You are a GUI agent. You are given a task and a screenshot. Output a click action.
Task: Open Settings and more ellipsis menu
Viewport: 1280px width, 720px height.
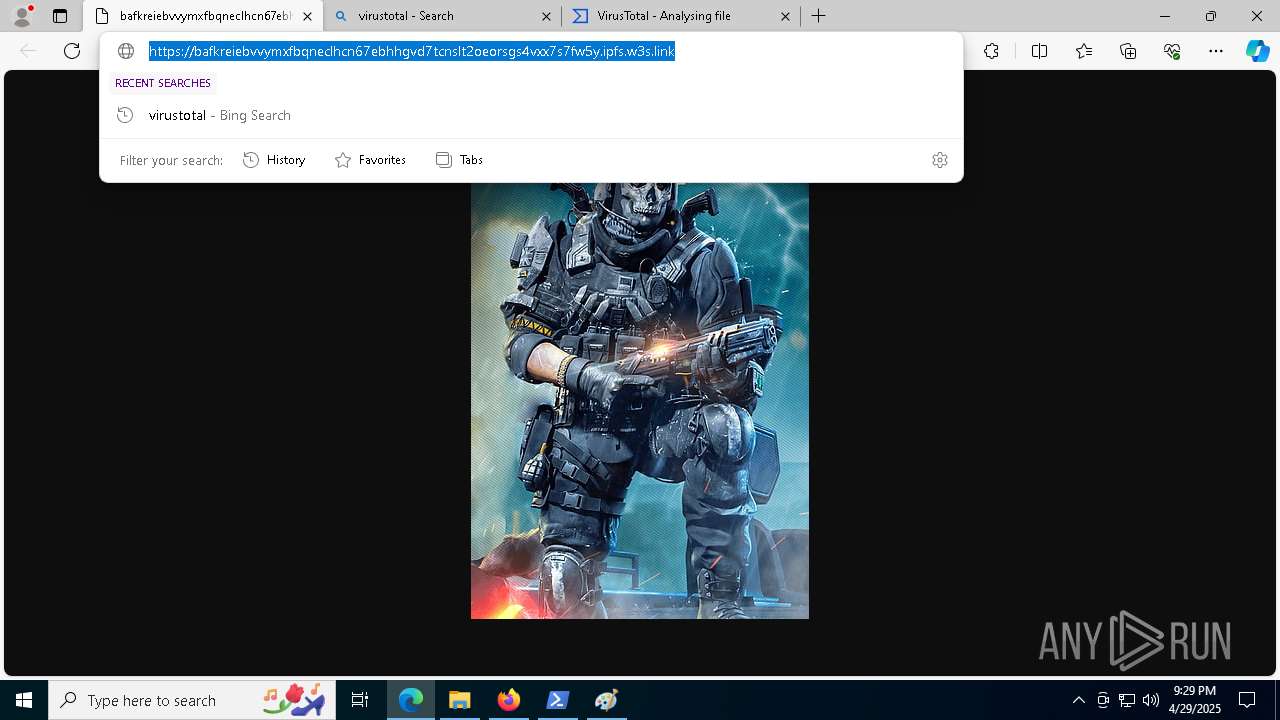[1216, 51]
